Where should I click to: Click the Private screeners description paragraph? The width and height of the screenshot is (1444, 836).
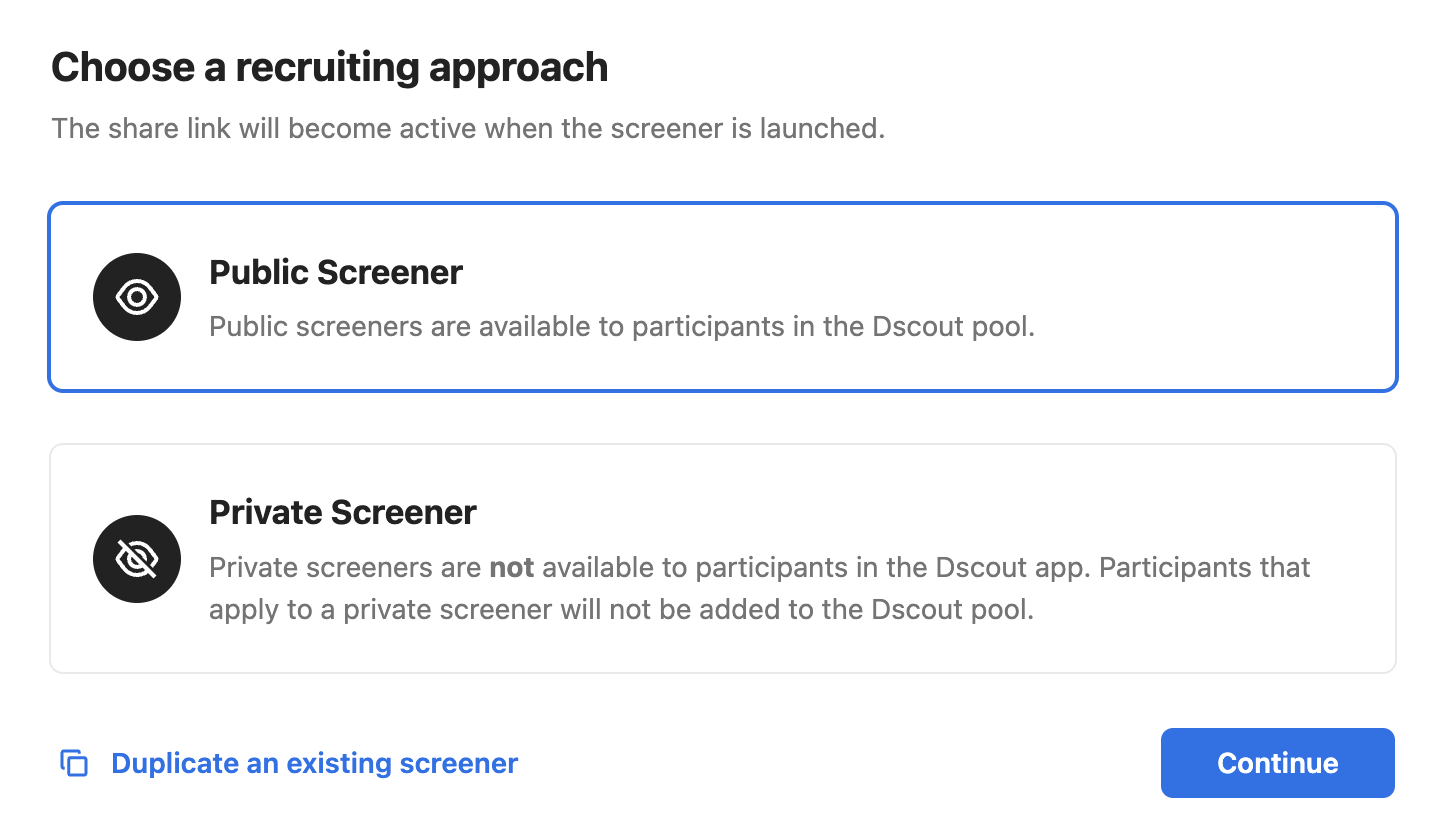coord(760,589)
